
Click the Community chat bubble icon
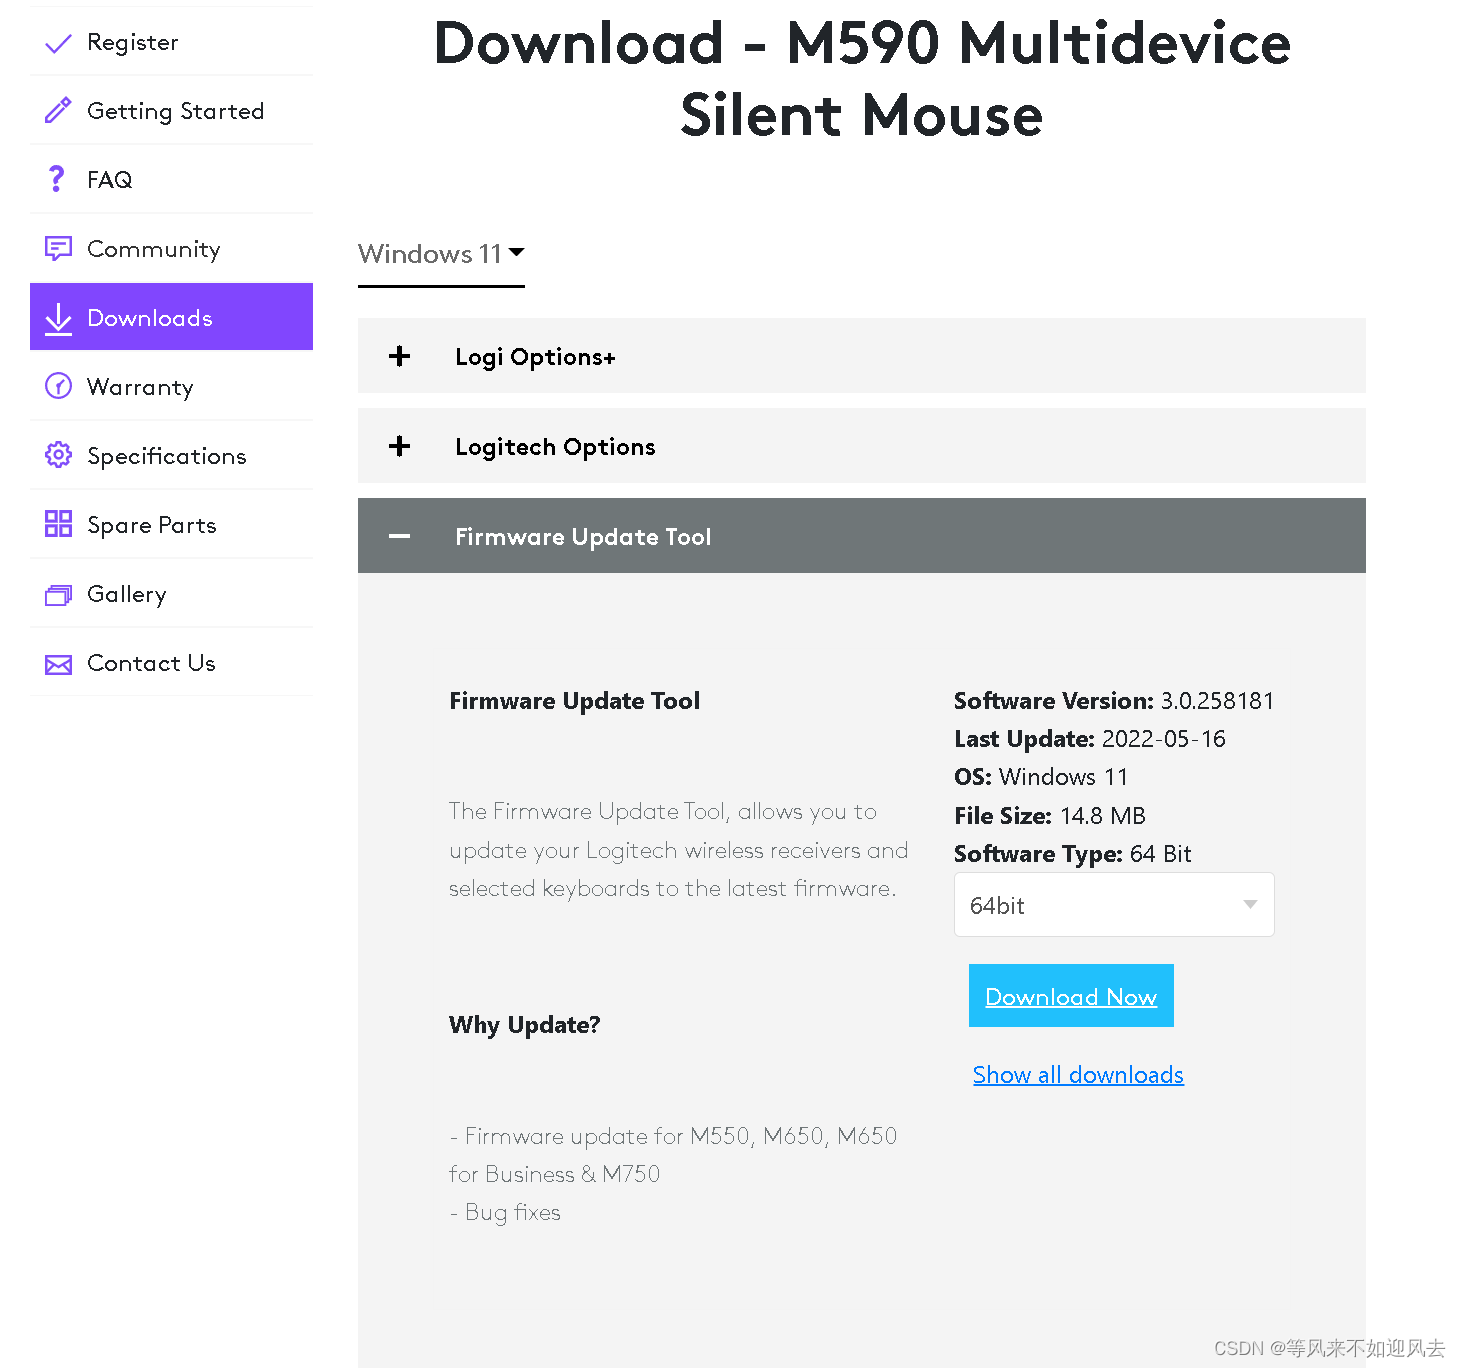(58, 248)
